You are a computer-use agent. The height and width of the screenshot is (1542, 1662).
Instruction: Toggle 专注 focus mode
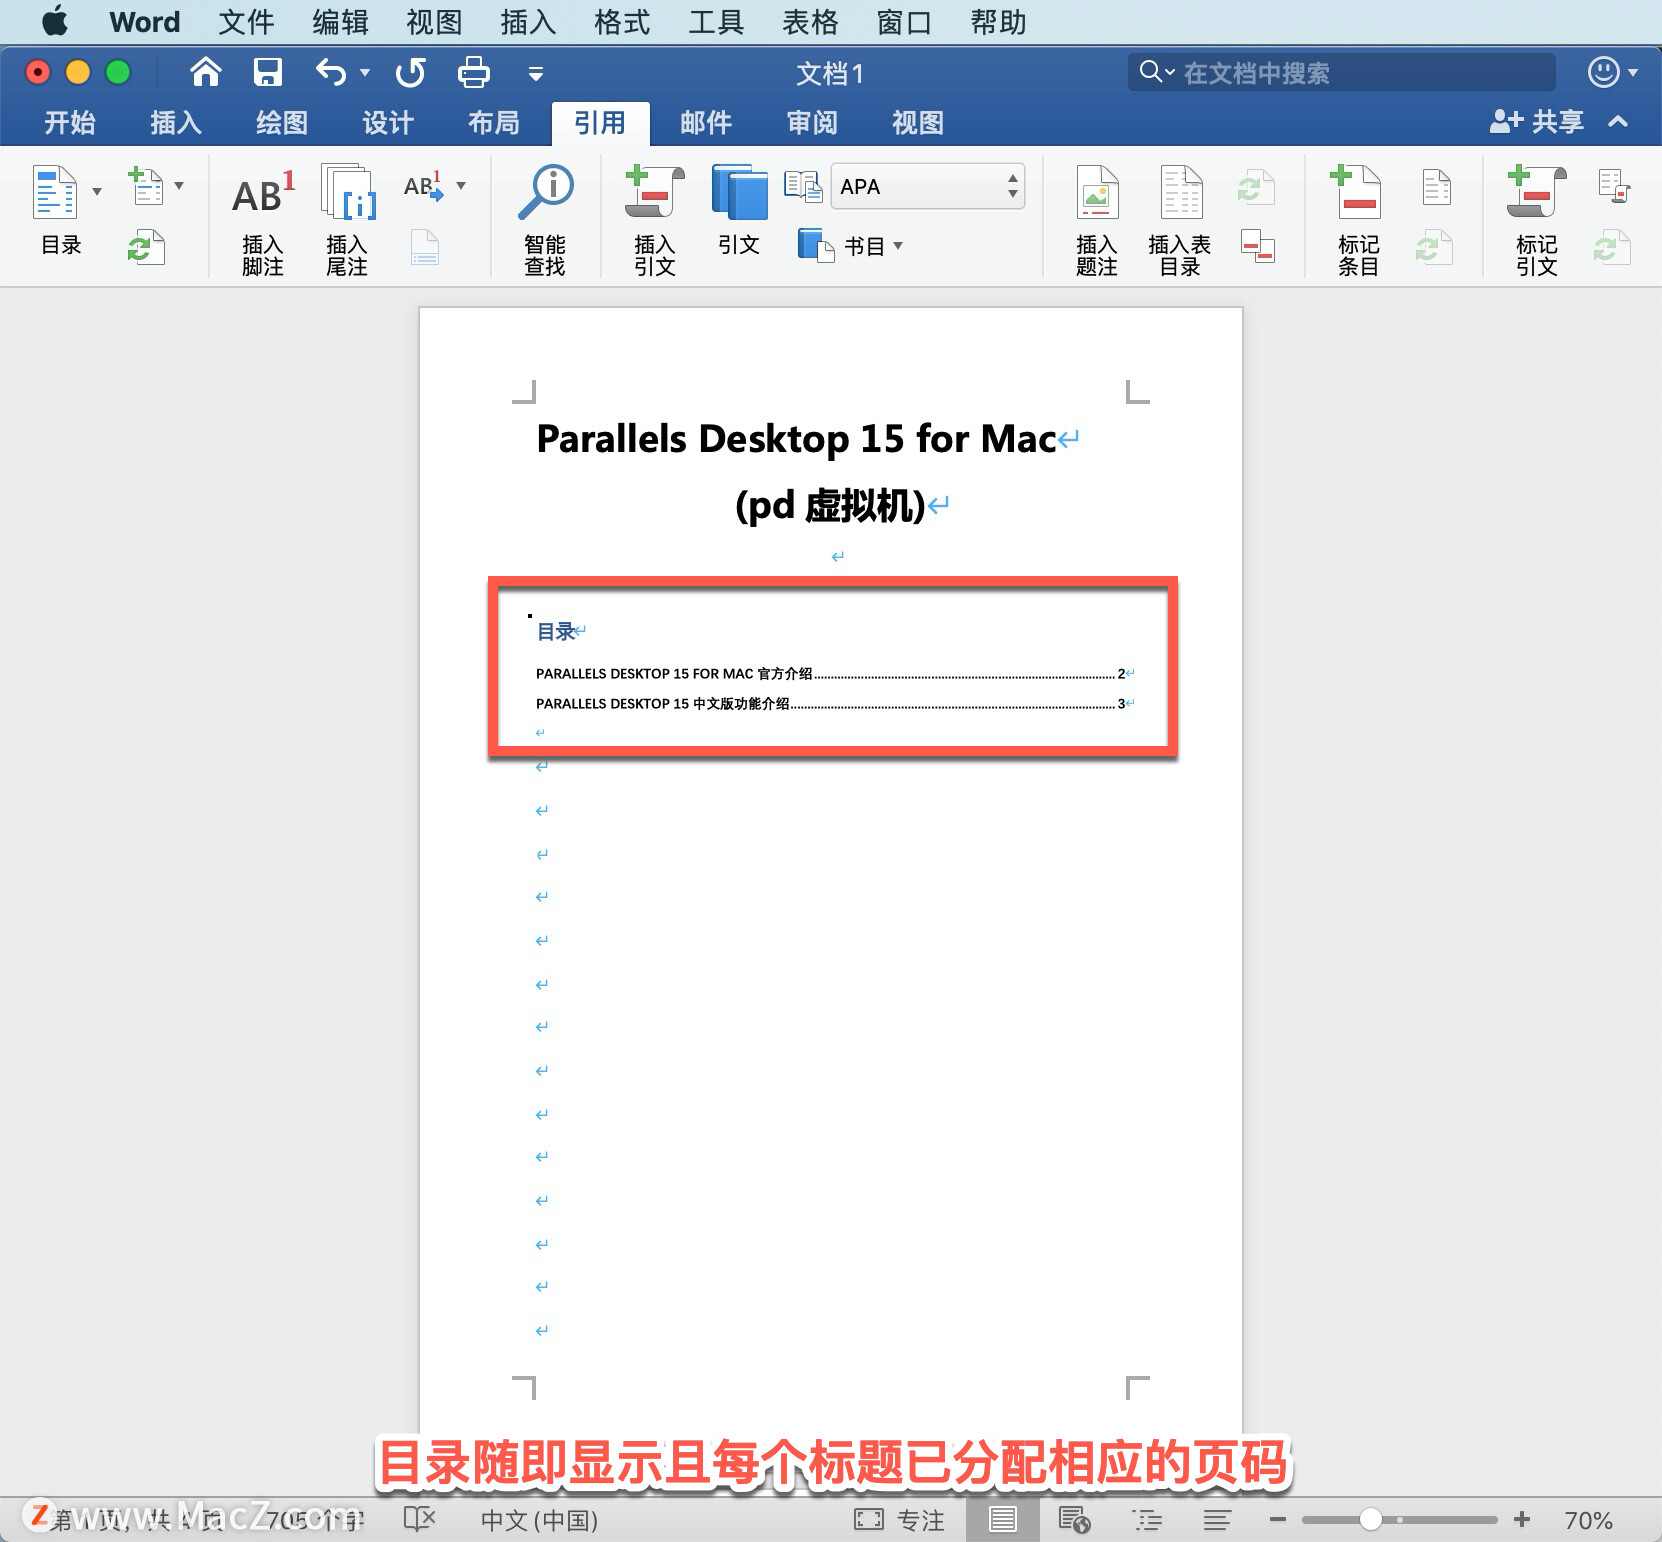(x=899, y=1520)
